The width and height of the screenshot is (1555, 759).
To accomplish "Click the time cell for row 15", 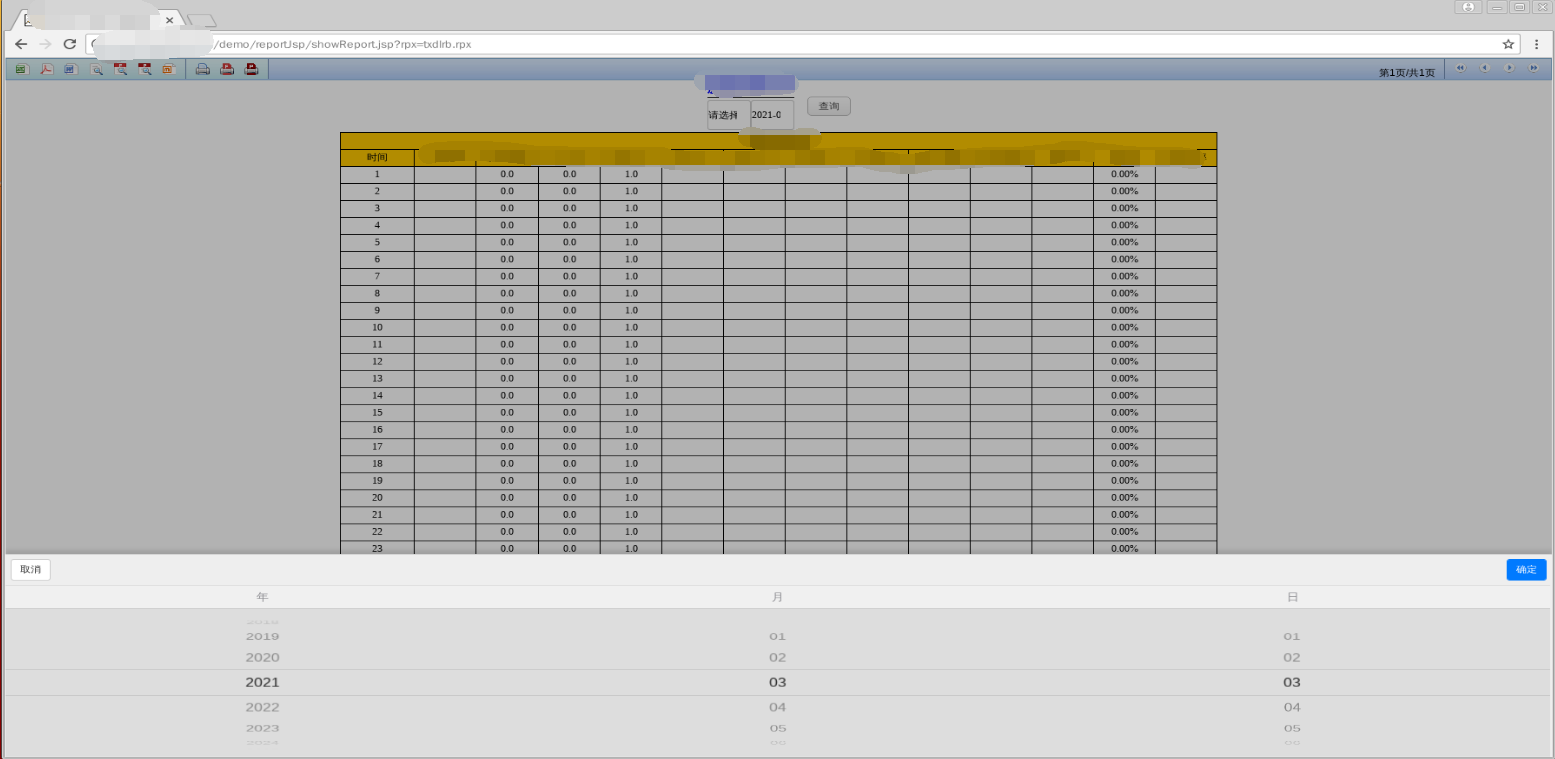I will pyautogui.click(x=377, y=413).
